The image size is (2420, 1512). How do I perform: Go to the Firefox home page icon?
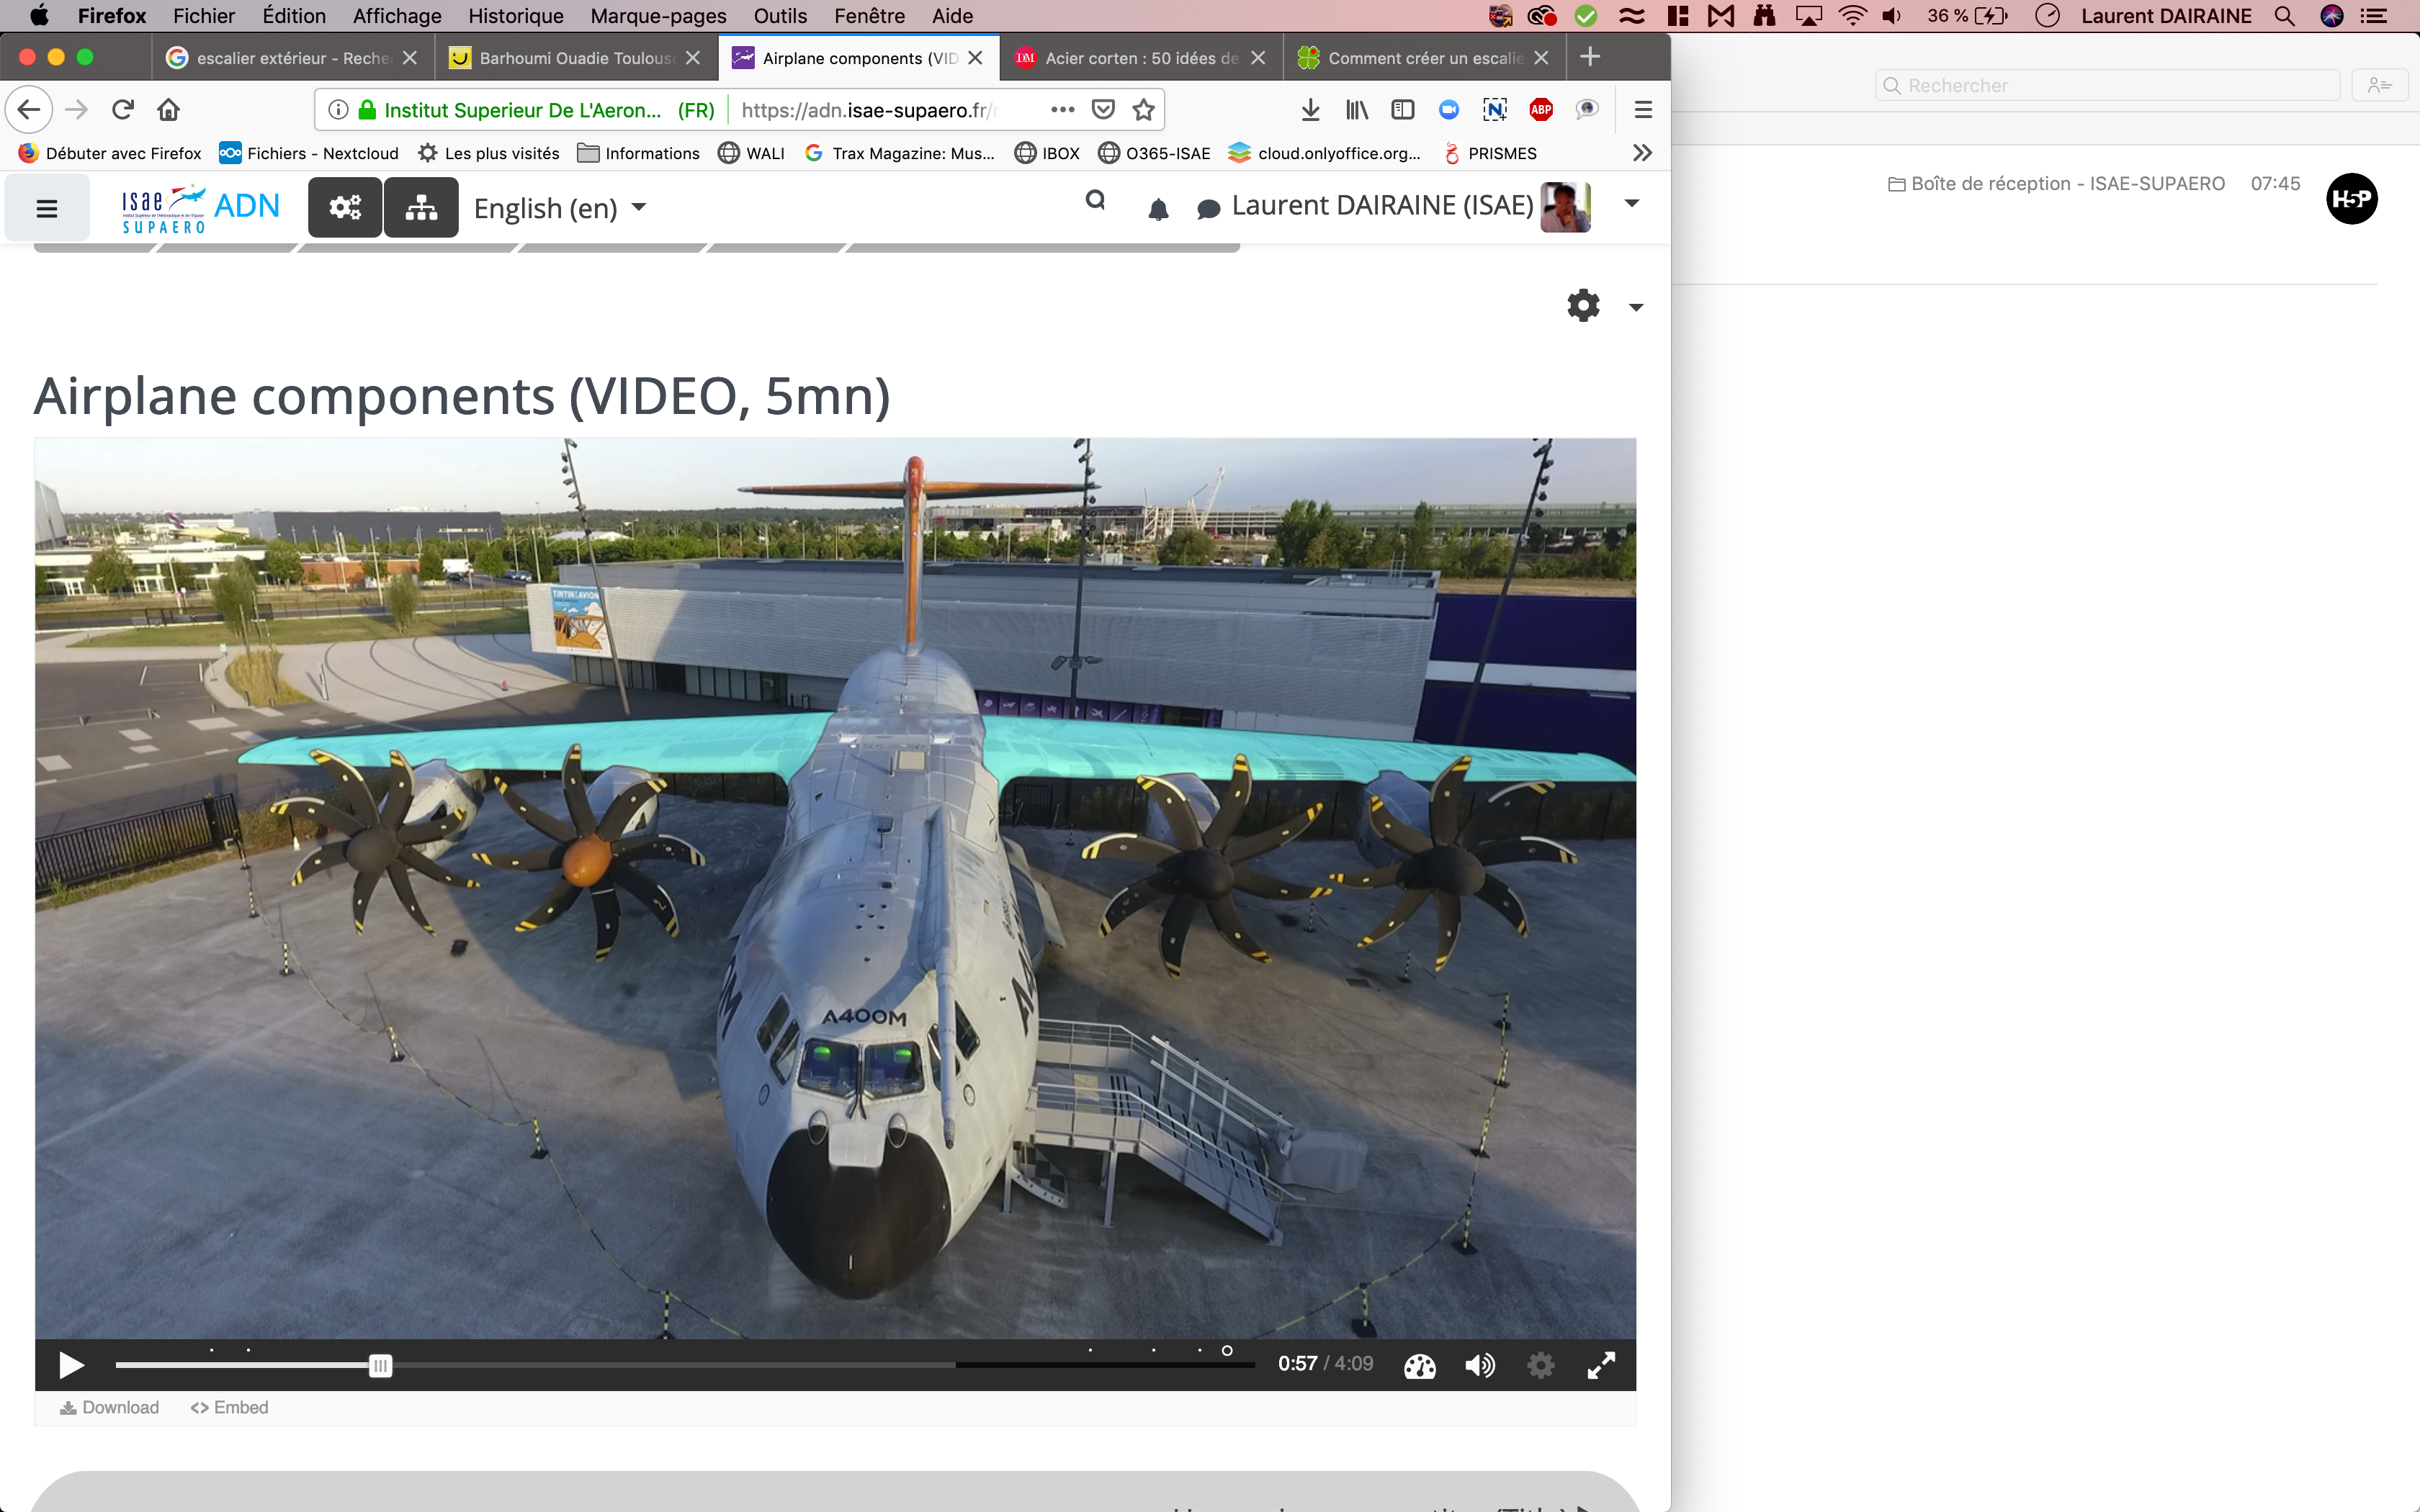[169, 109]
